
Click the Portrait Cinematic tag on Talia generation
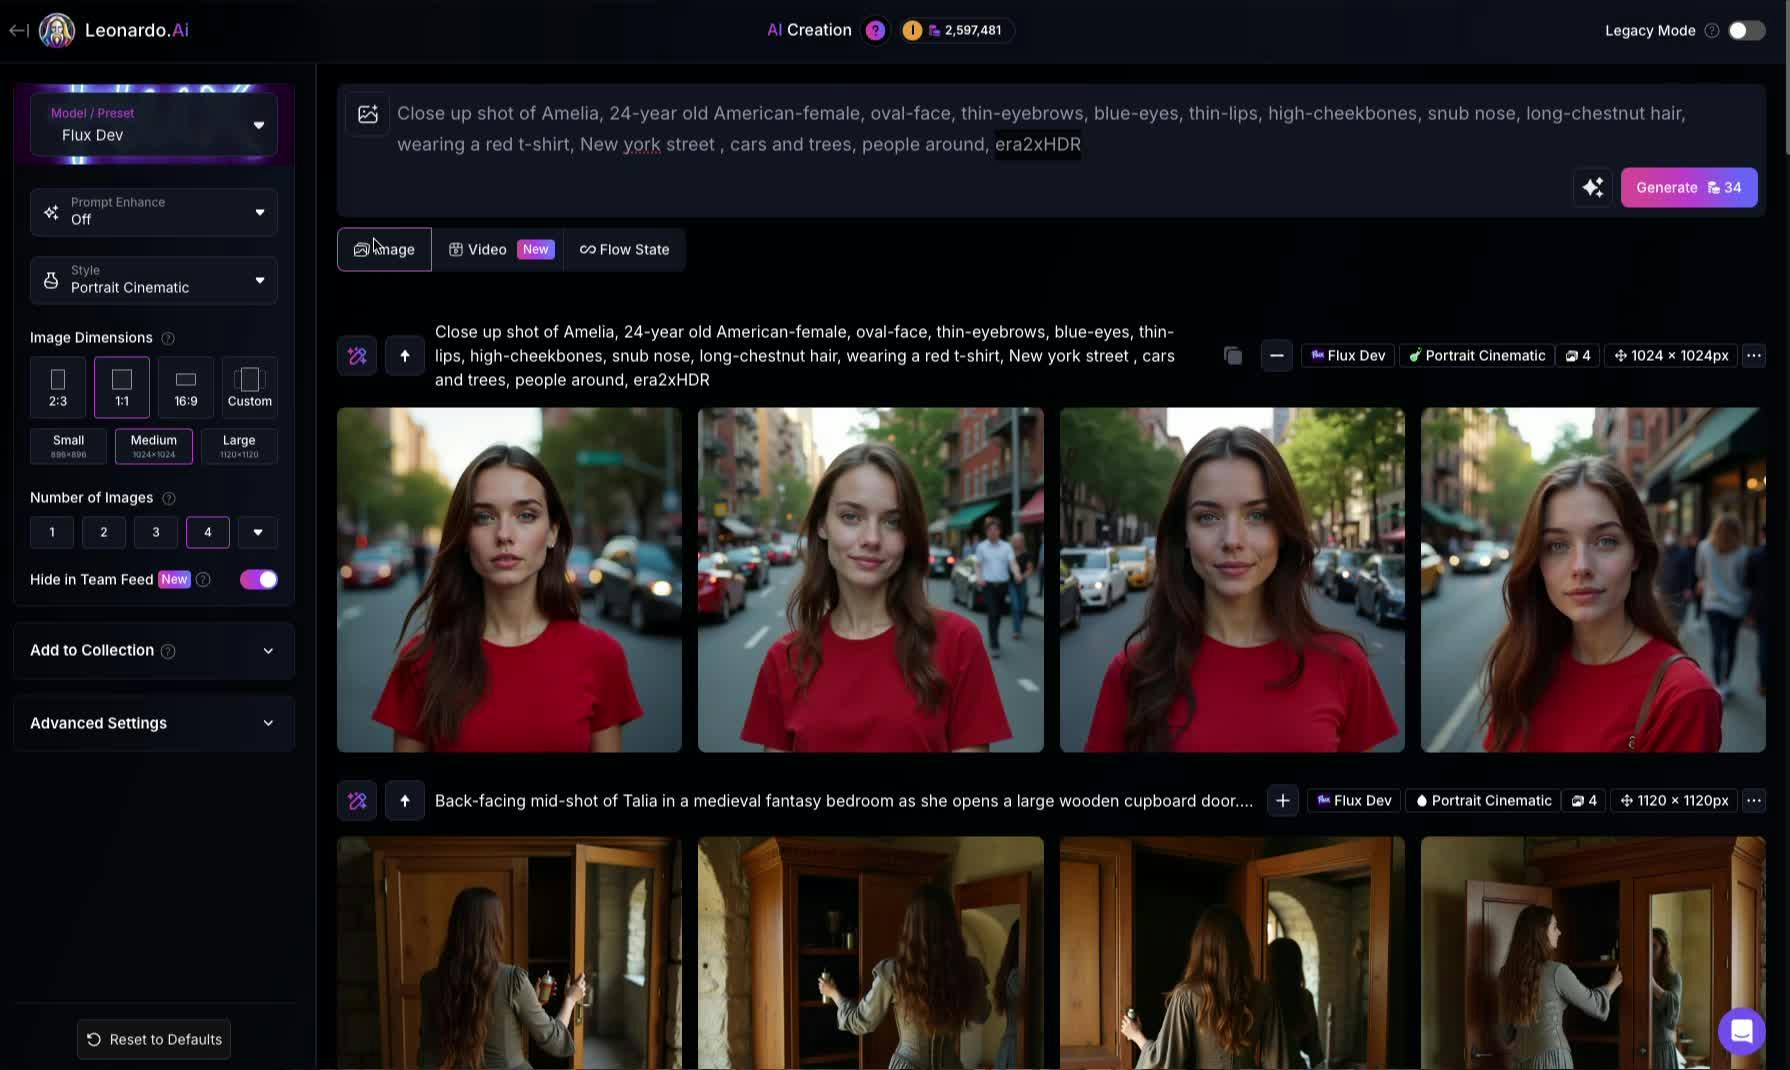[x=1483, y=801]
